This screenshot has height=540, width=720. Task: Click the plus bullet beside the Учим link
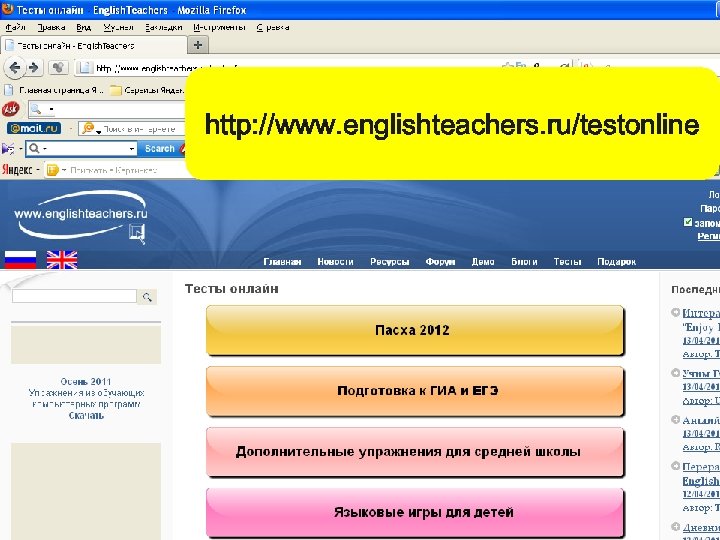pyautogui.click(x=675, y=372)
